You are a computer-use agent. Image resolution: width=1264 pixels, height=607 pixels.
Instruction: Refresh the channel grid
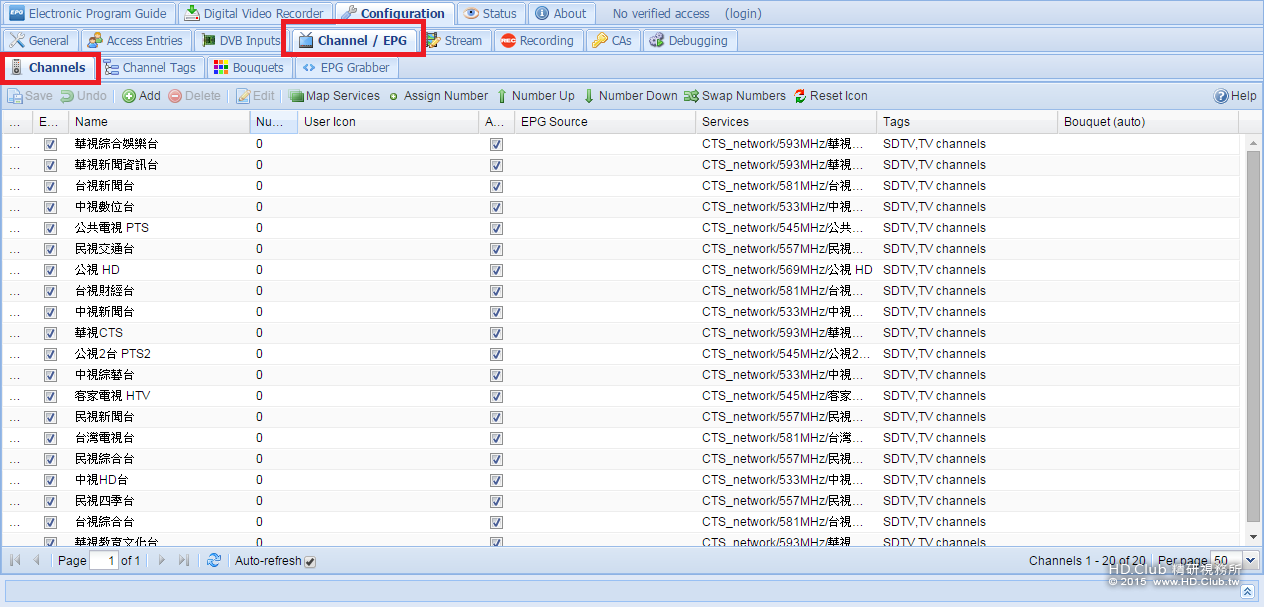click(x=213, y=561)
